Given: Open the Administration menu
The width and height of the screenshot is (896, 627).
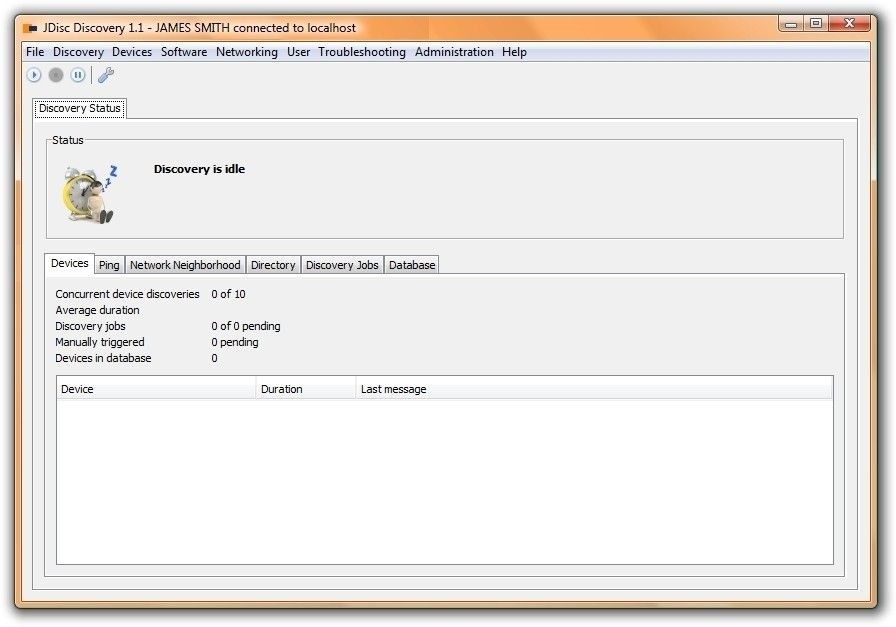Looking at the screenshot, I should [455, 52].
